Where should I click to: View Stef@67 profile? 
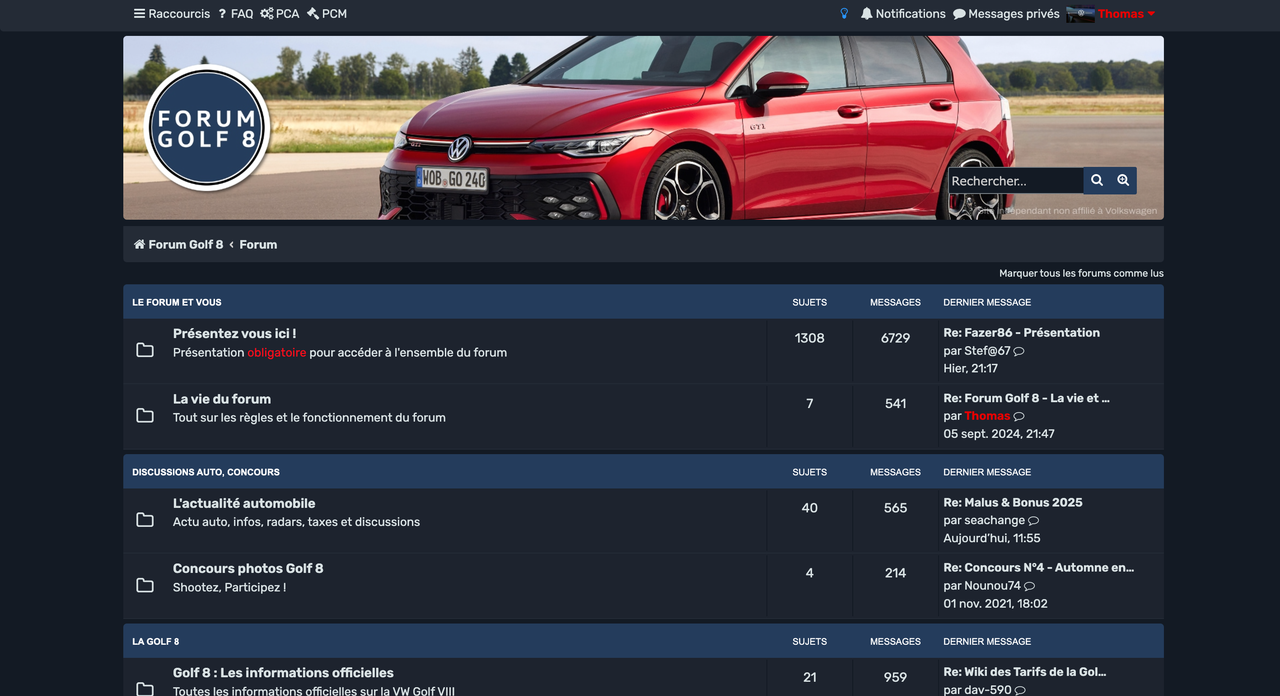(987, 351)
